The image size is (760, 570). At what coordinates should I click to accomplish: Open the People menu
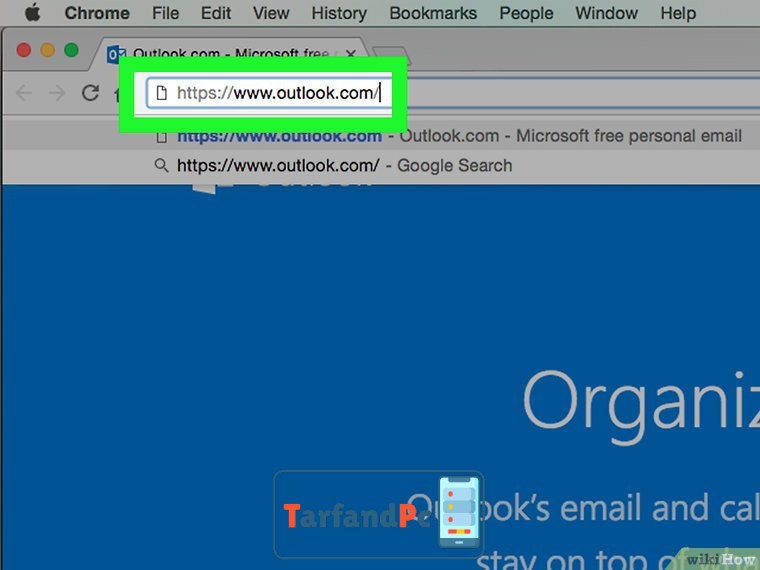[526, 13]
